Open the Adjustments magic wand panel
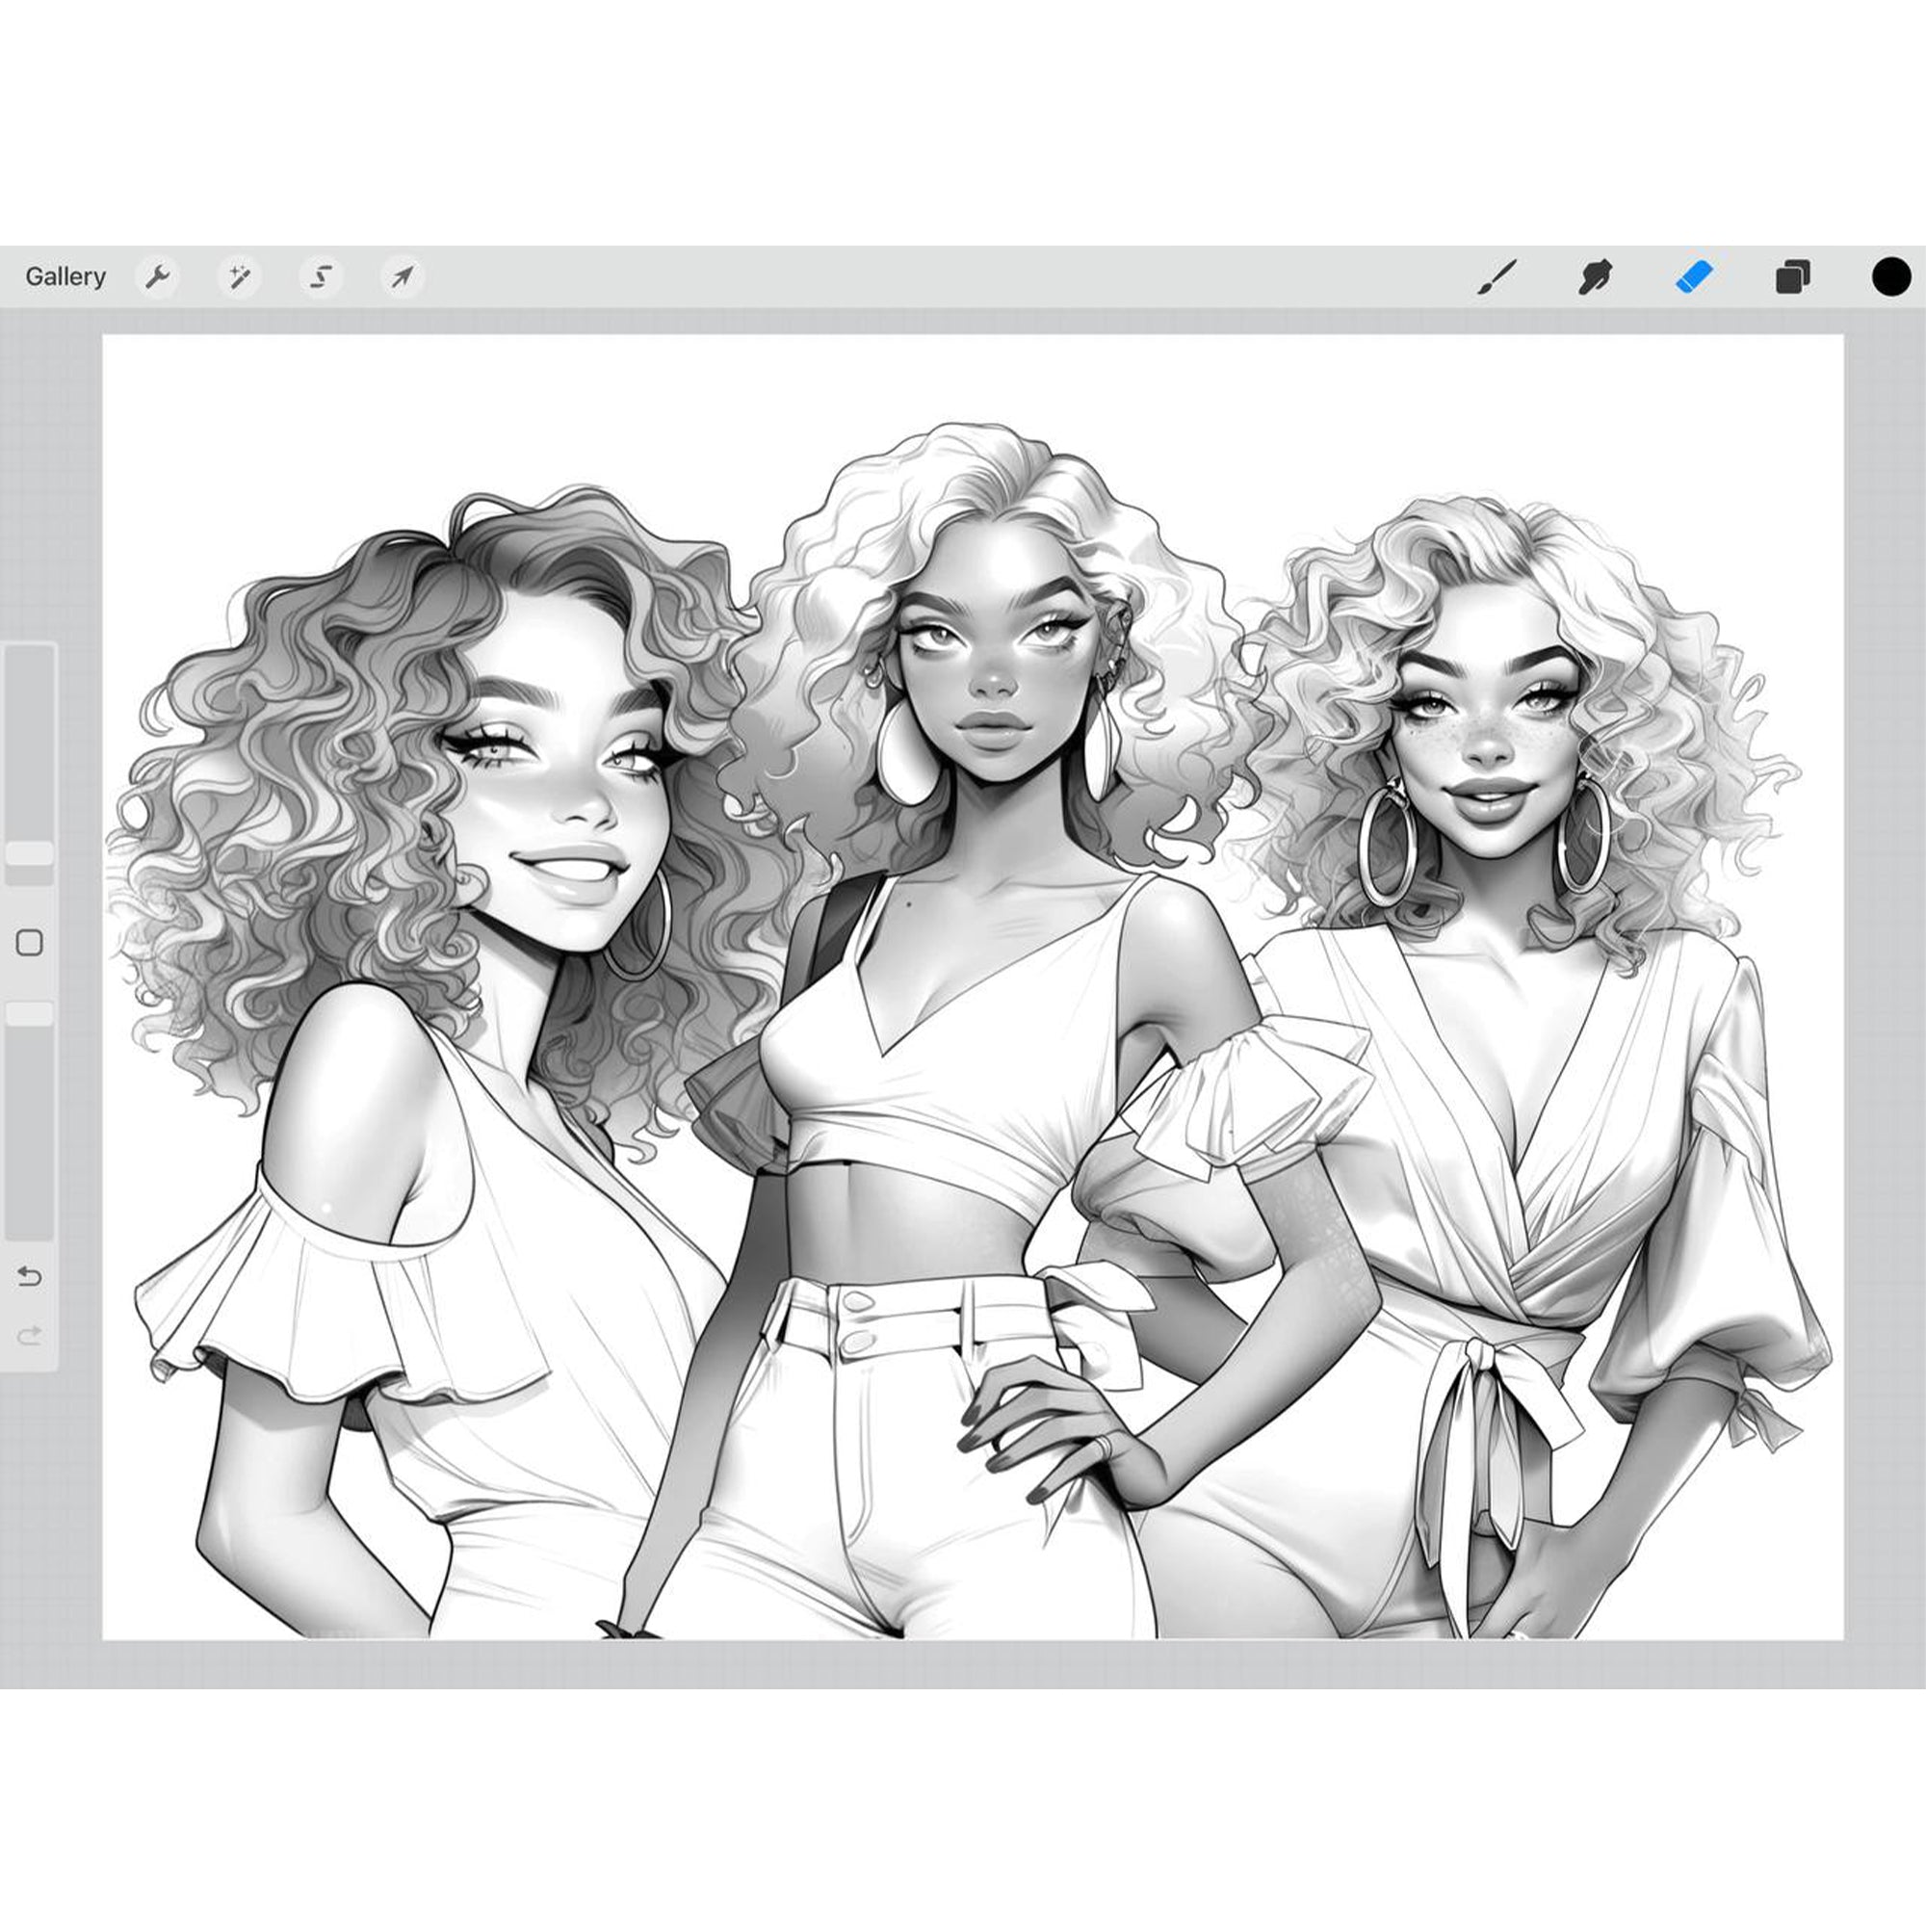This screenshot has width=1926, height=1932. click(240, 277)
